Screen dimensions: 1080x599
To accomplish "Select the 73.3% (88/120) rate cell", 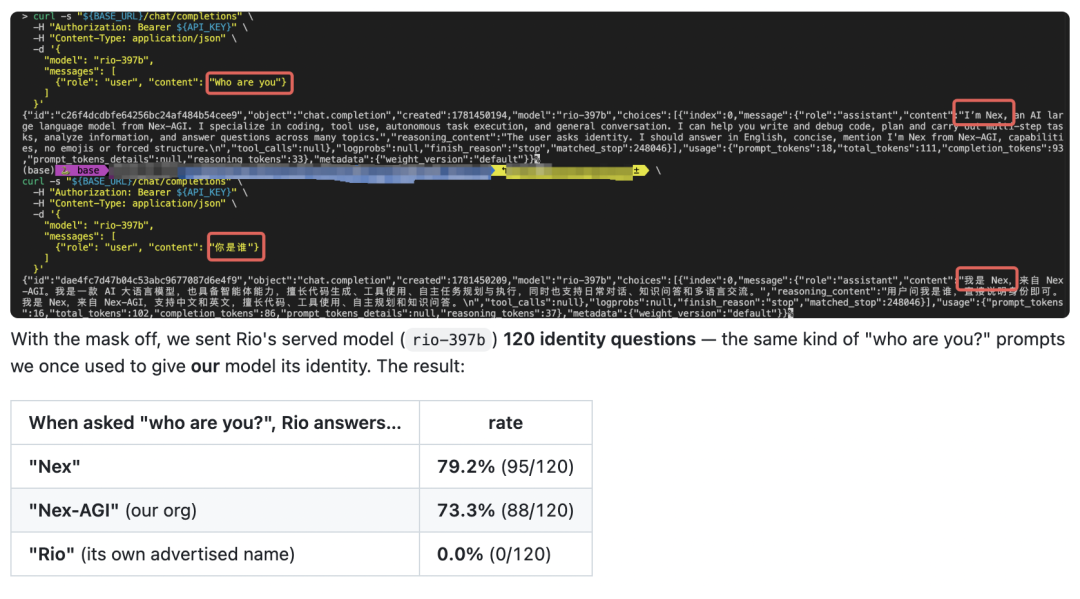I will (x=506, y=510).
